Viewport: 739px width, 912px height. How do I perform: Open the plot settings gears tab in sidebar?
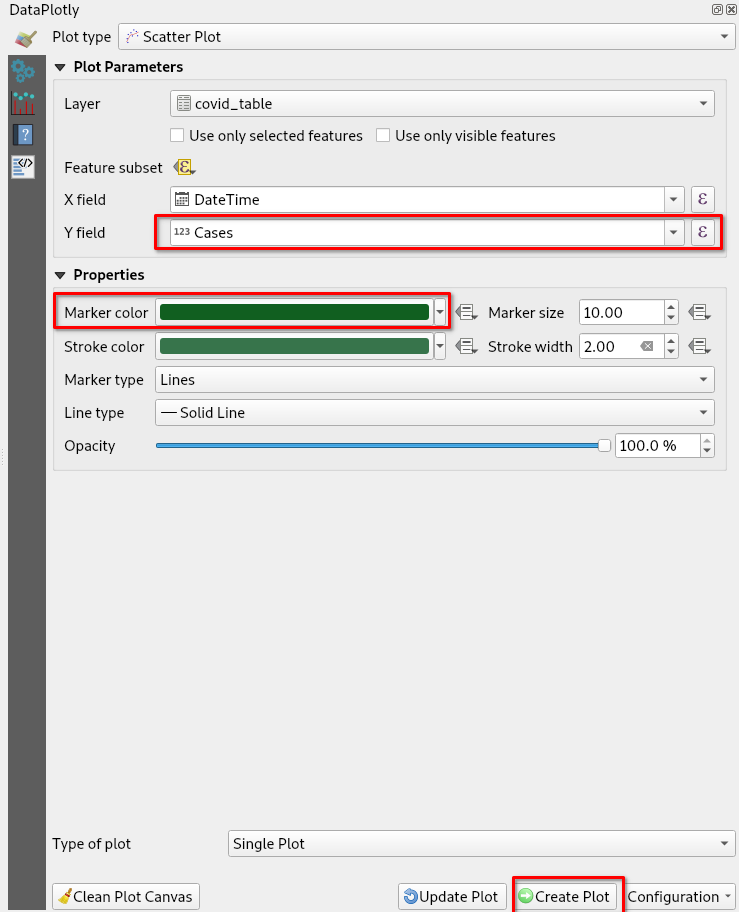pyautogui.click(x=23, y=71)
